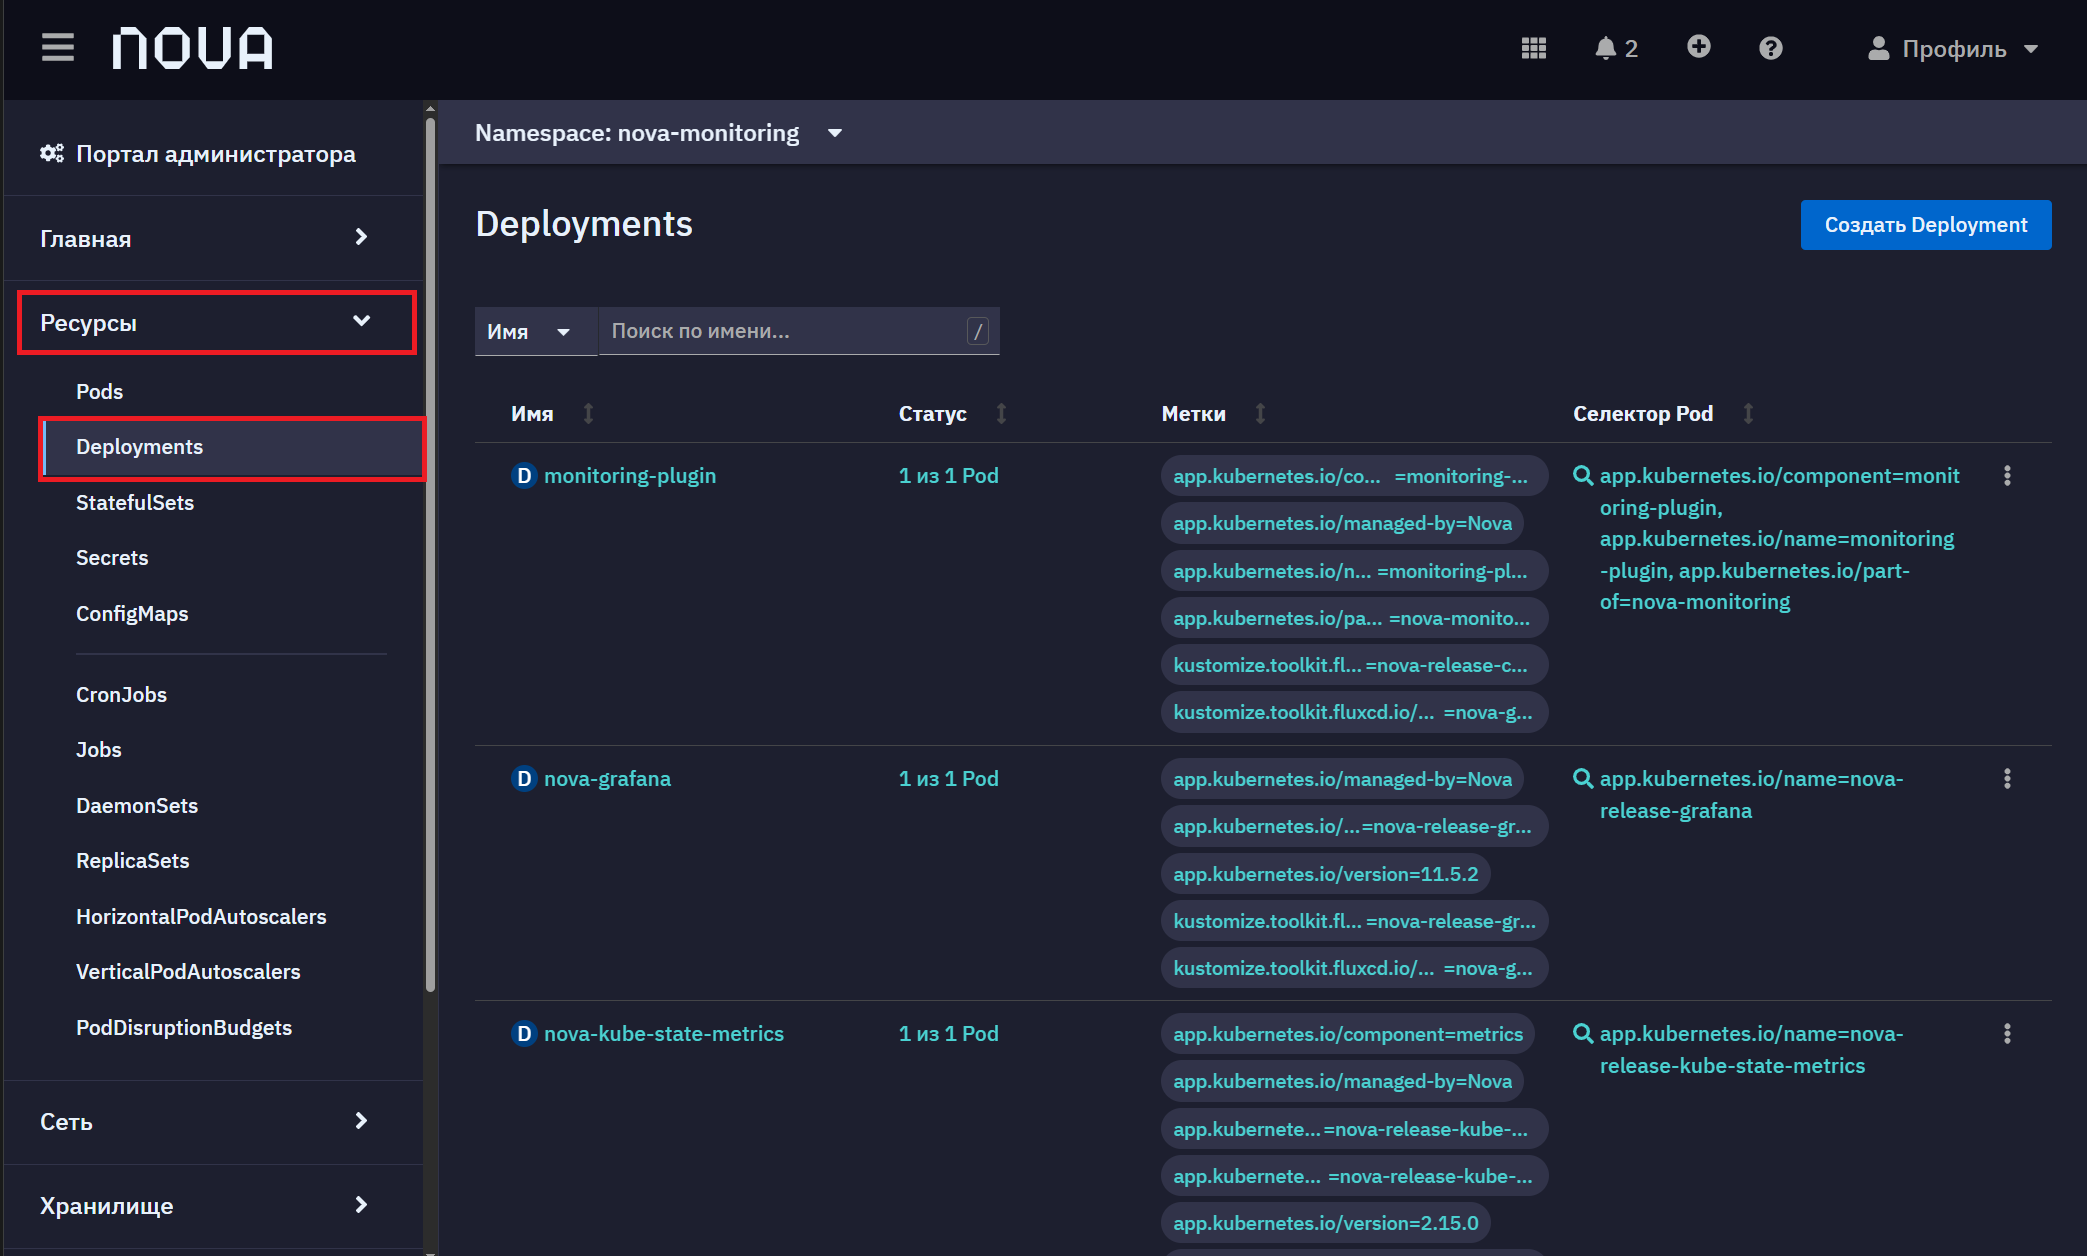This screenshot has height=1256, width=2087.
Task: Go to Pods in sidebar
Action: tap(100, 391)
